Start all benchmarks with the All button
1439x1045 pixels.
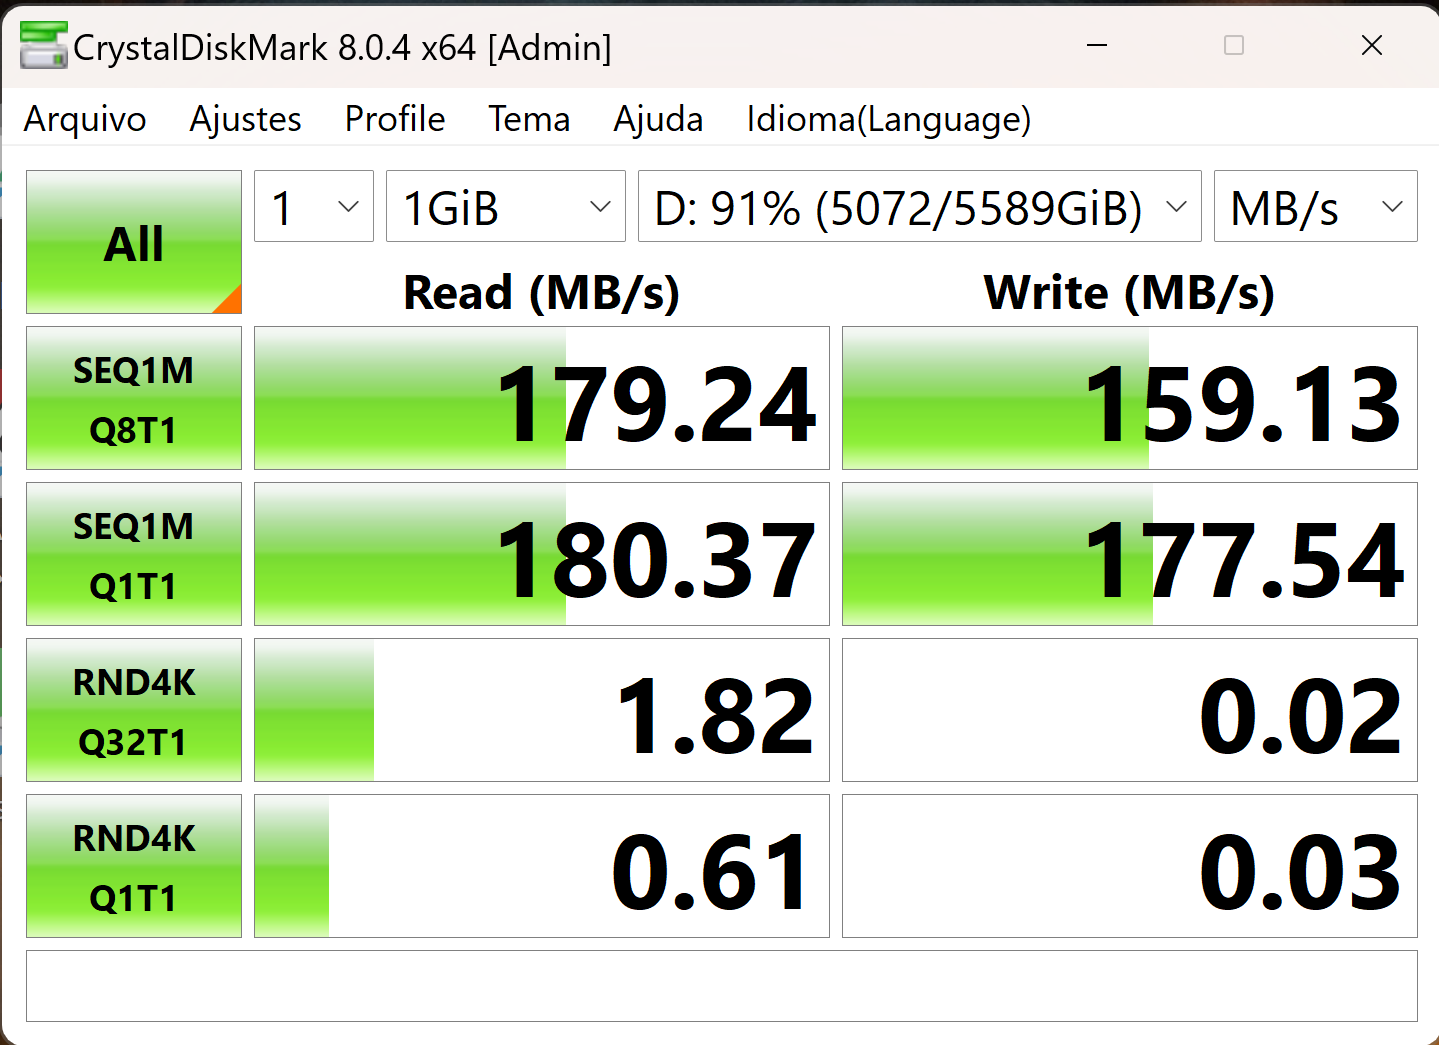coord(134,242)
